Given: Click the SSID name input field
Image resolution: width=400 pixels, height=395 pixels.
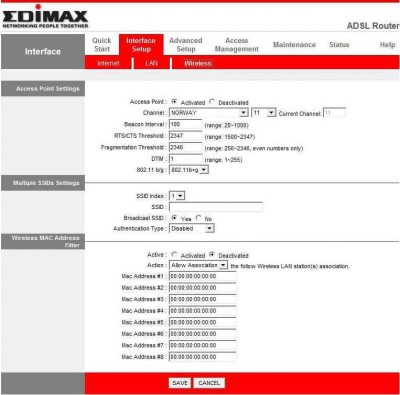Looking at the screenshot, I should [216, 207].
